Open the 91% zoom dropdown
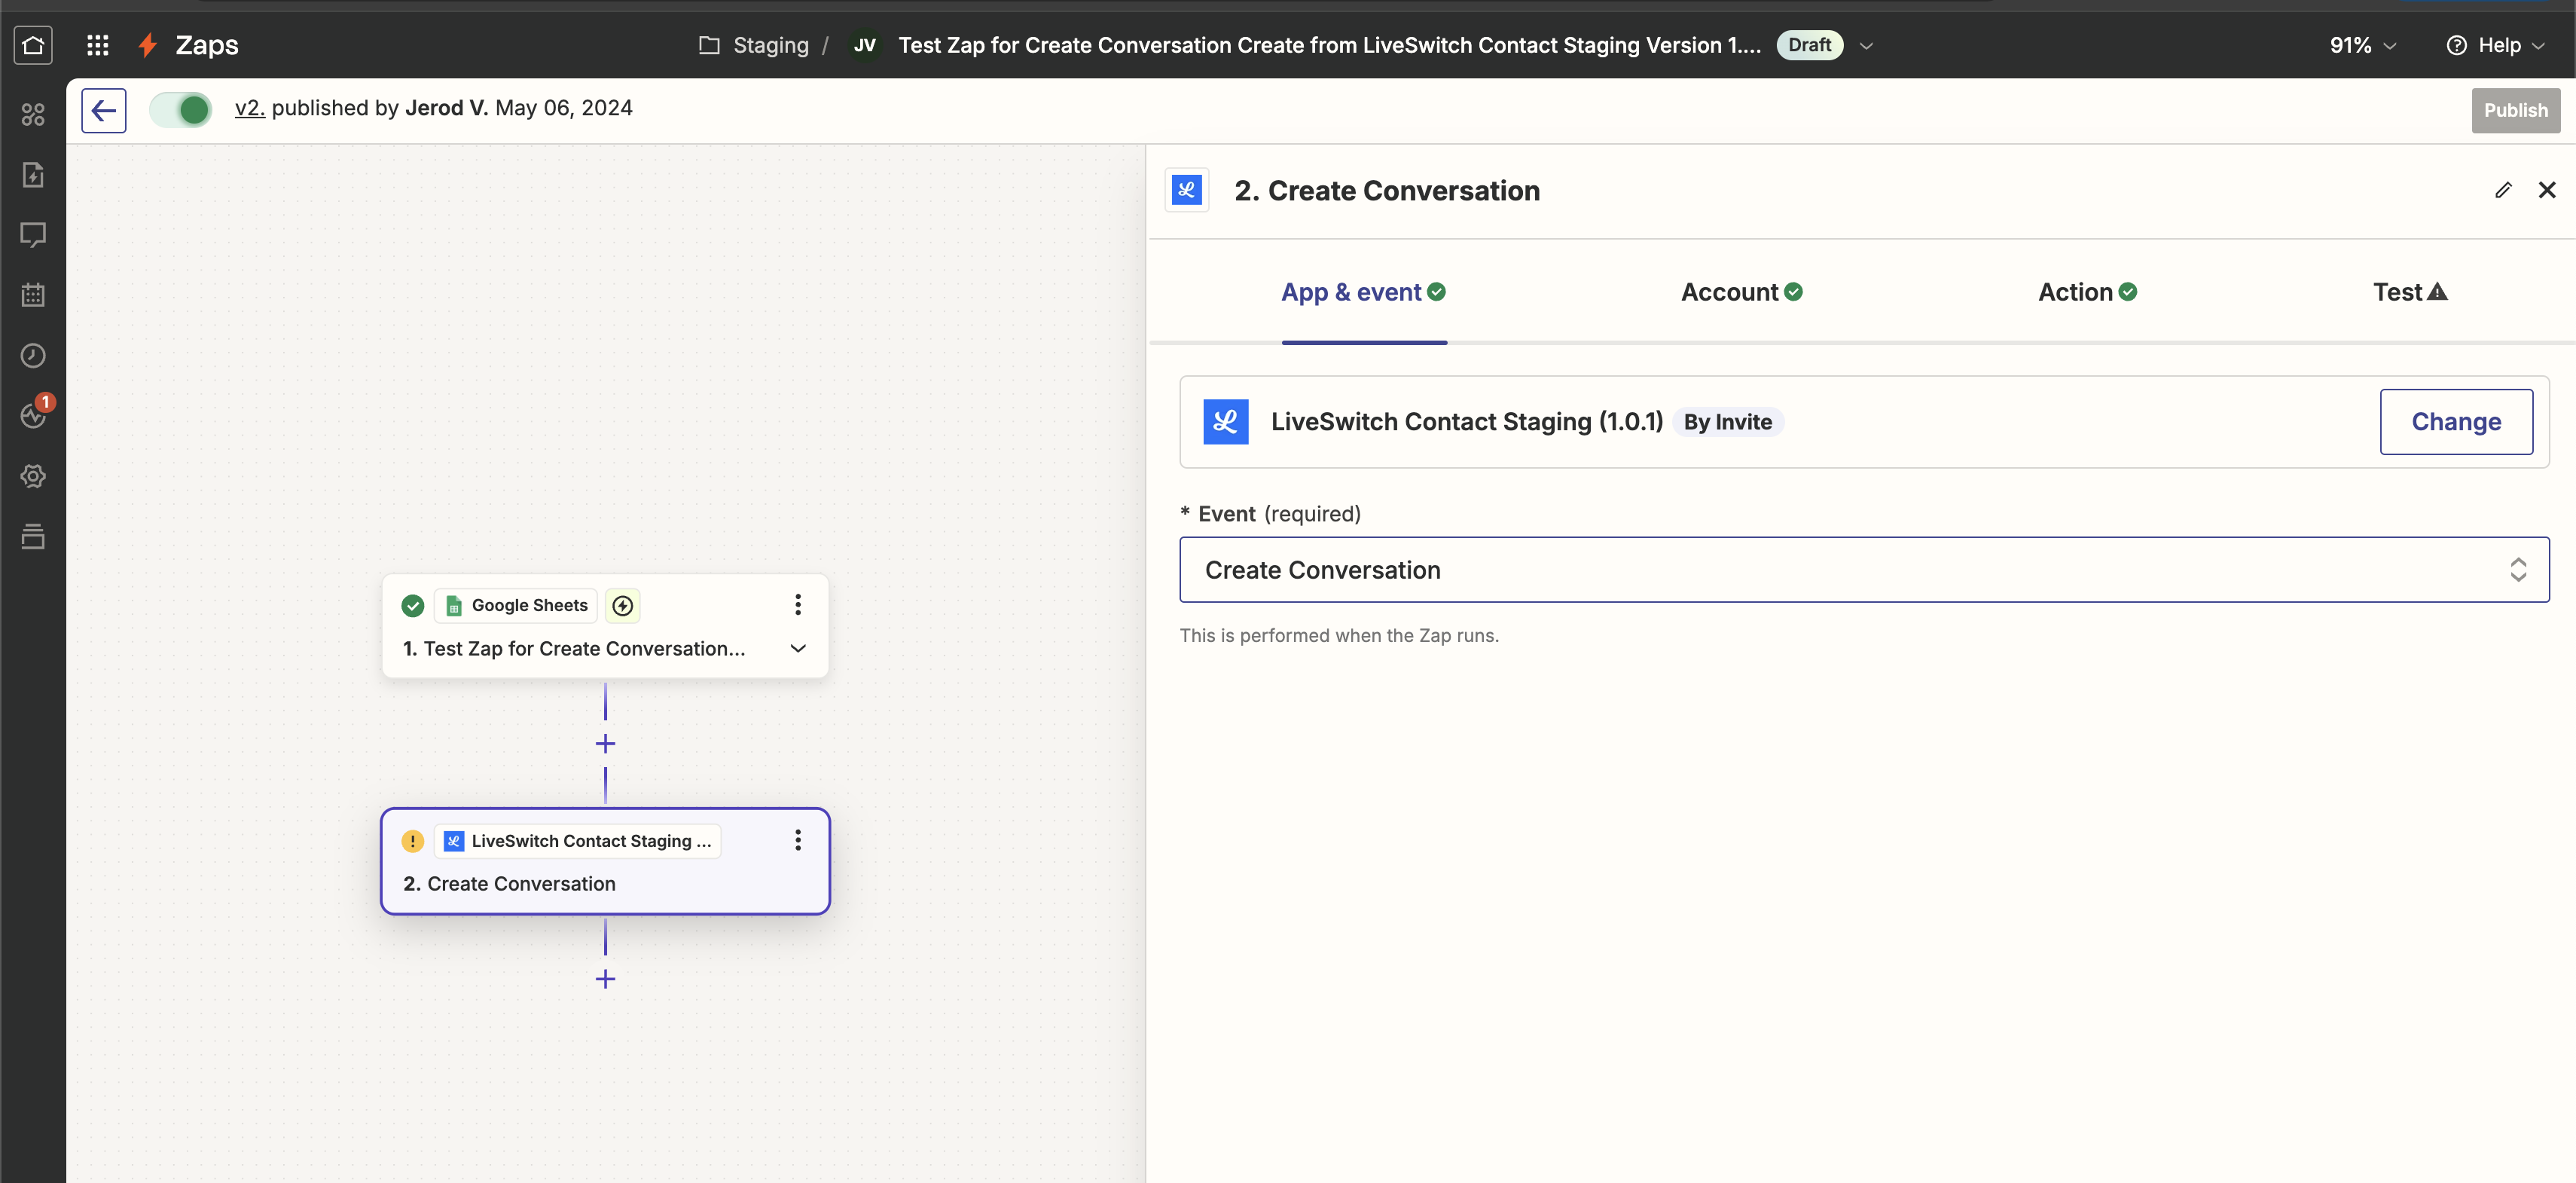 pyautogui.click(x=2363, y=45)
